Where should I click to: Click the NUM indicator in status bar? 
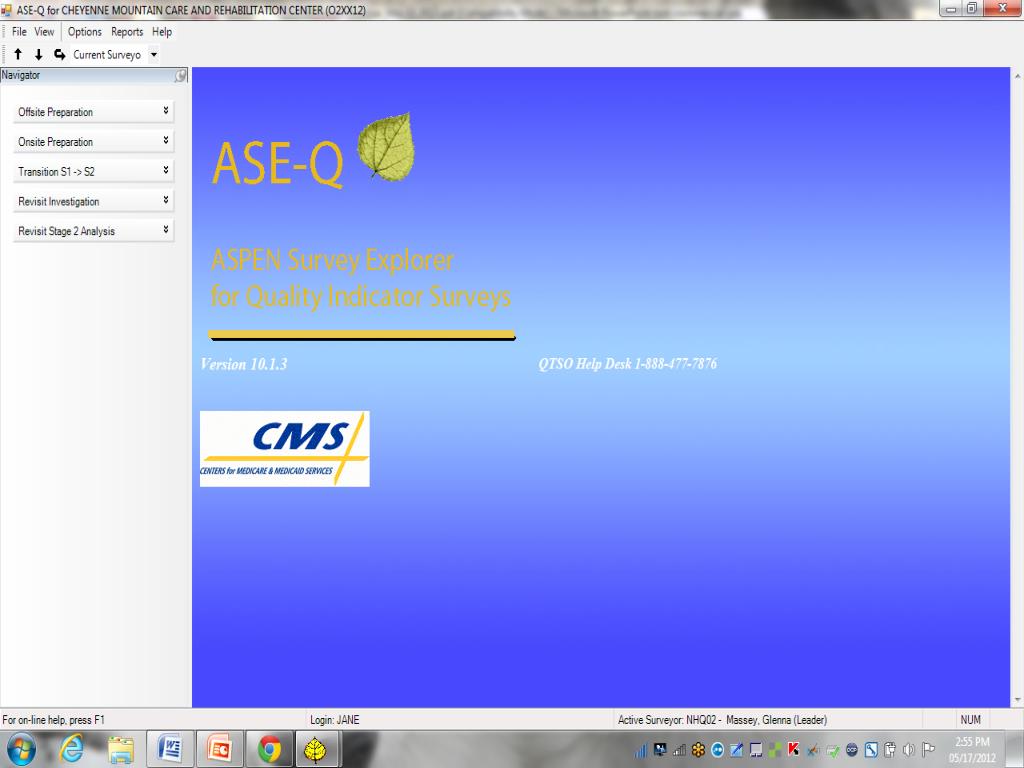pyautogui.click(x=970, y=720)
